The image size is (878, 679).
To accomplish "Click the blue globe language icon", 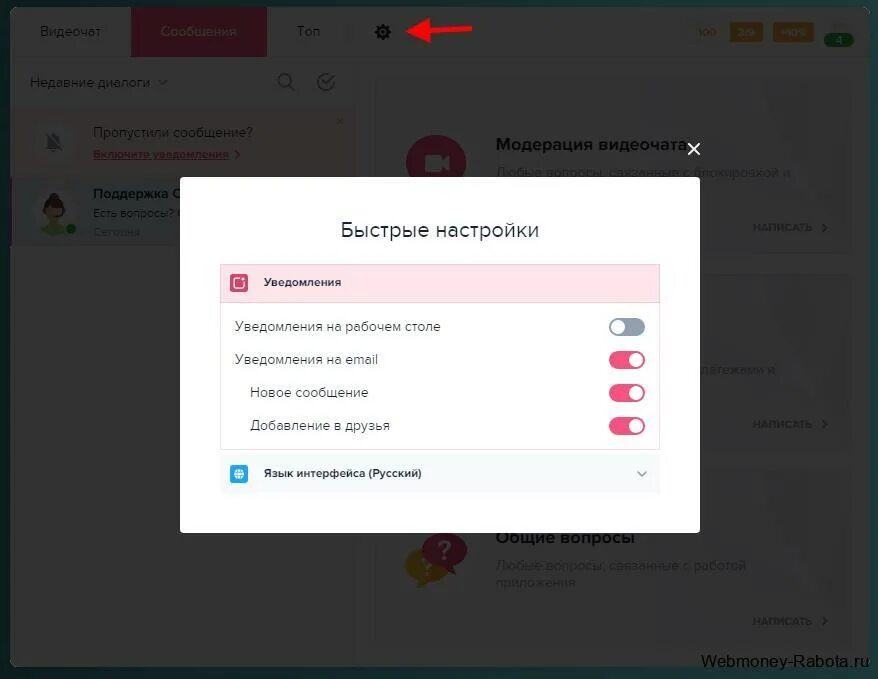I will point(239,474).
